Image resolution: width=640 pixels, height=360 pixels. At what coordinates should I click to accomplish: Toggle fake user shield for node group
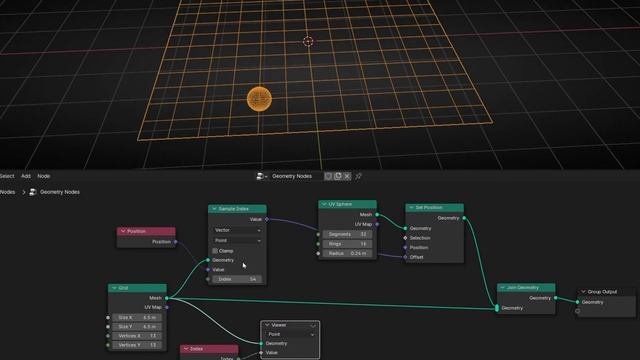[328, 176]
